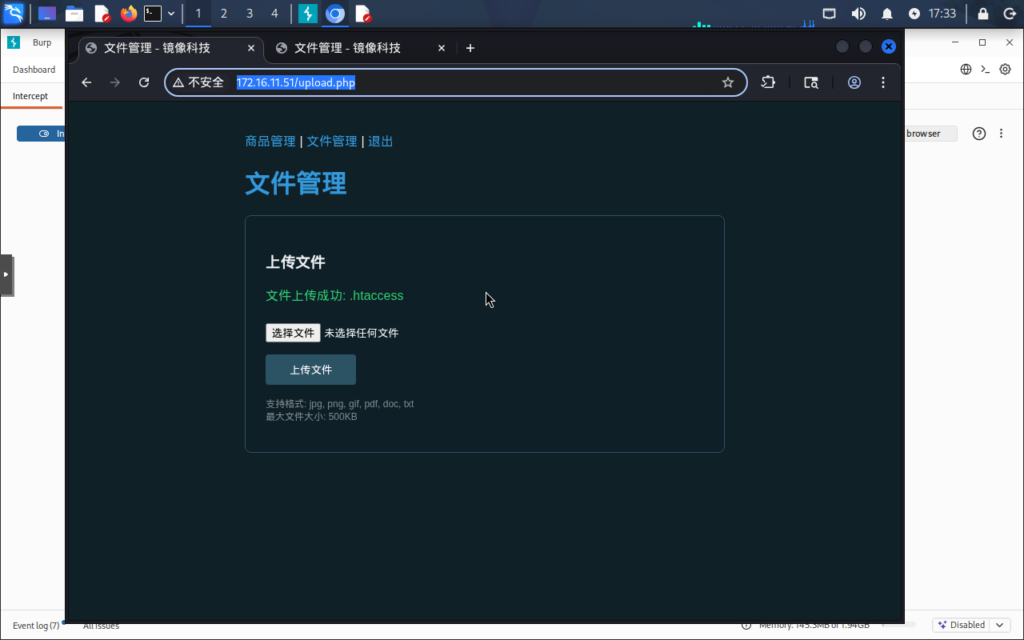Reload the upload.php page
The height and width of the screenshot is (640, 1024).
(144, 83)
